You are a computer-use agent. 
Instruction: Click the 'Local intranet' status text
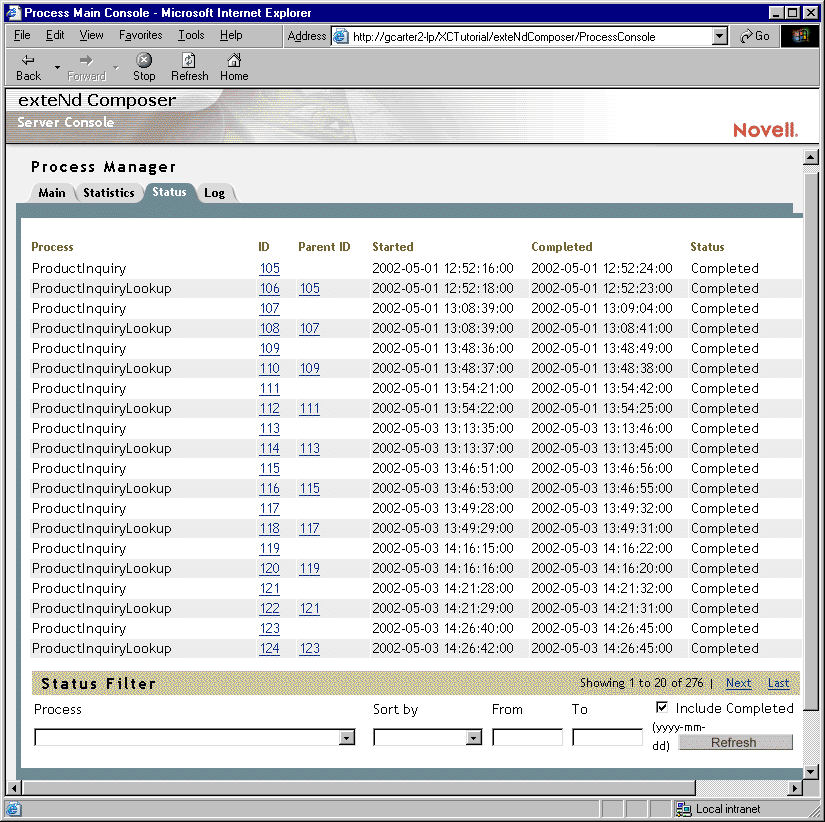click(728, 809)
